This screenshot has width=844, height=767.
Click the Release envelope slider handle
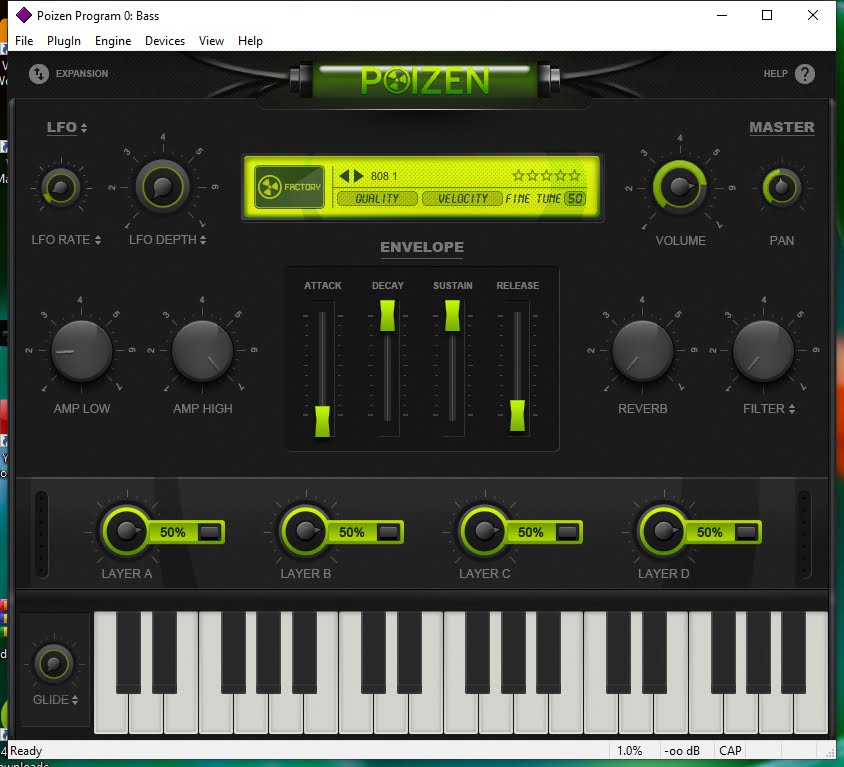click(517, 415)
